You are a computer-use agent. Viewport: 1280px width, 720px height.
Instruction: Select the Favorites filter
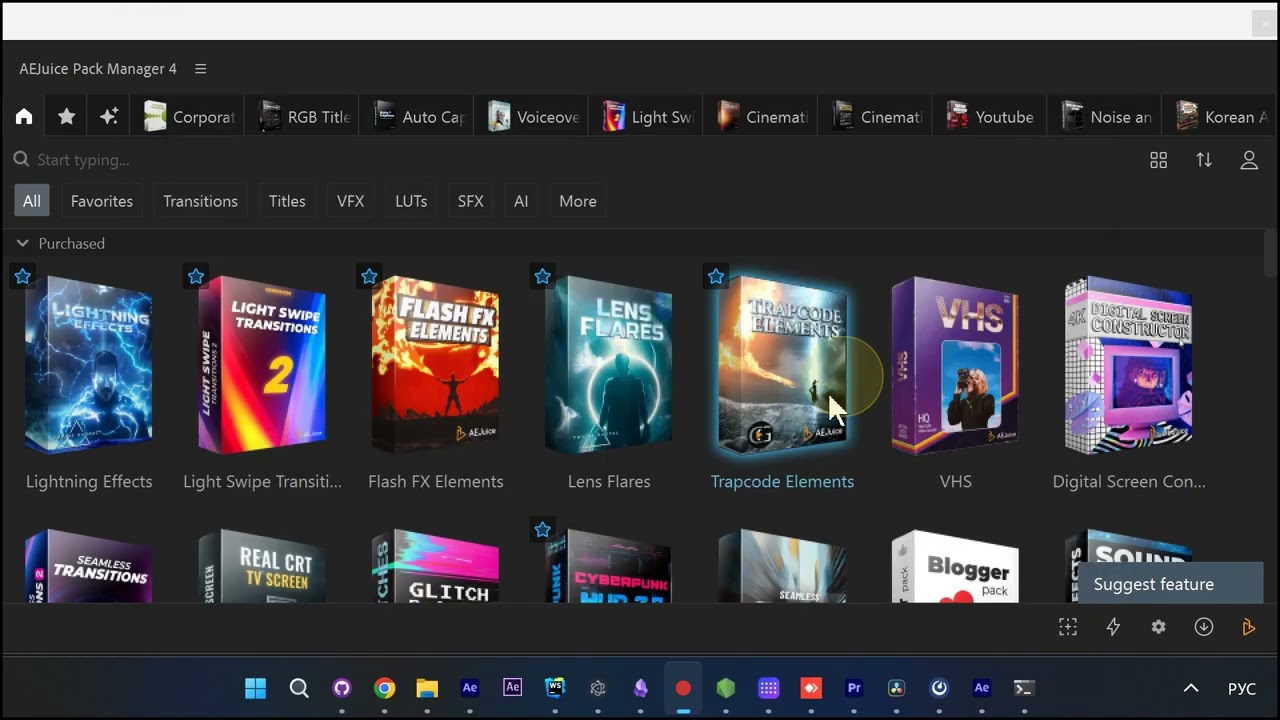tap(102, 201)
